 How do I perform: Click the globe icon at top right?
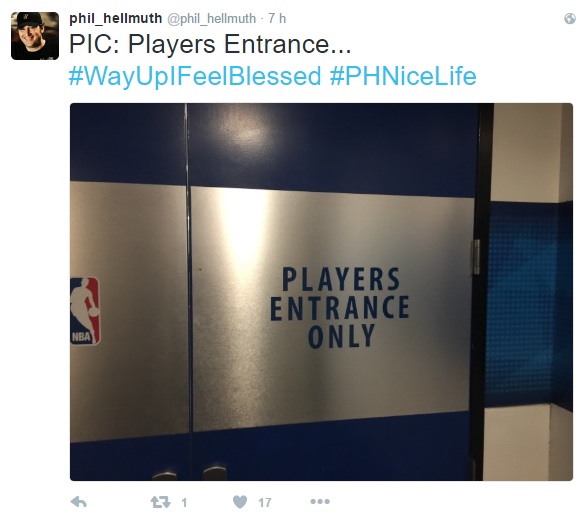pos(569,19)
